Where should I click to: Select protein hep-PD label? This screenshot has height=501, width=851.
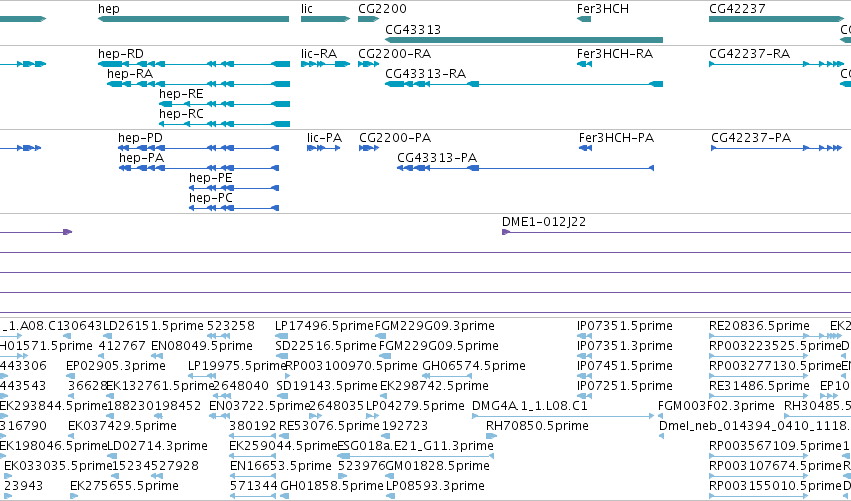(x=140, y=138)
